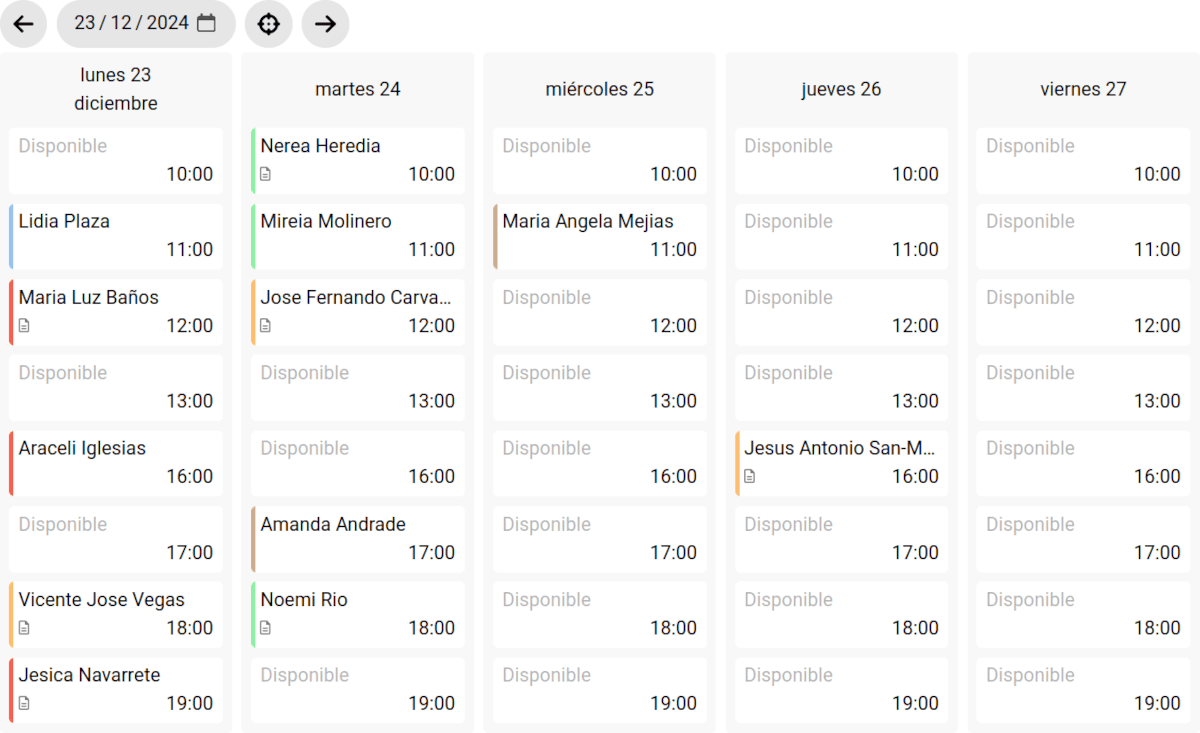Viewport: 1200px width, 733px height.
Task: Click the 23/12/2024 date field
Action: coord(131,23)
